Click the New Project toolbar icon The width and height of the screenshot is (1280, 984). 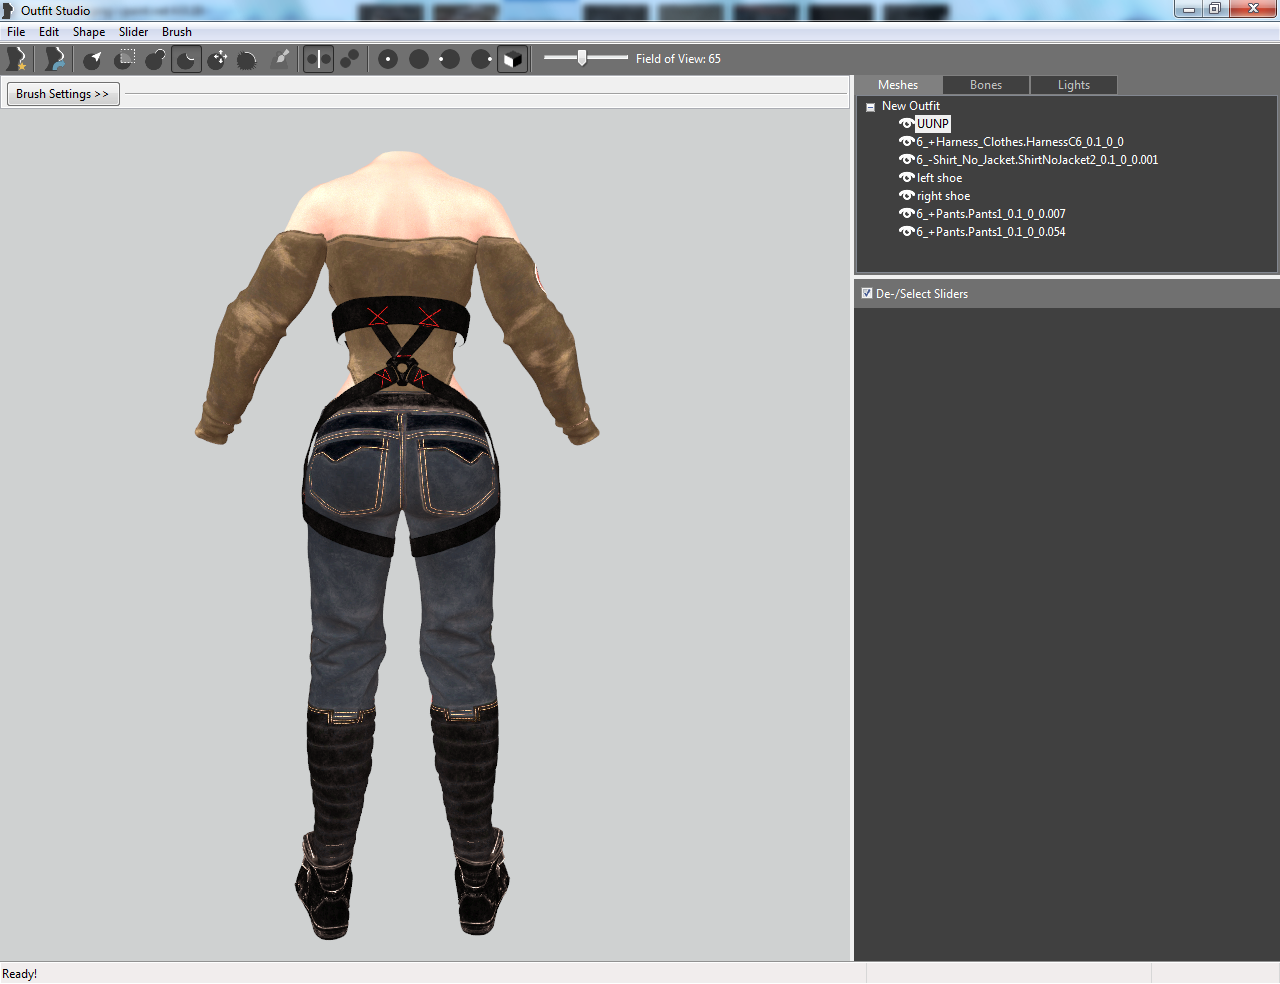pyautogui.click(x=16, y=59)
